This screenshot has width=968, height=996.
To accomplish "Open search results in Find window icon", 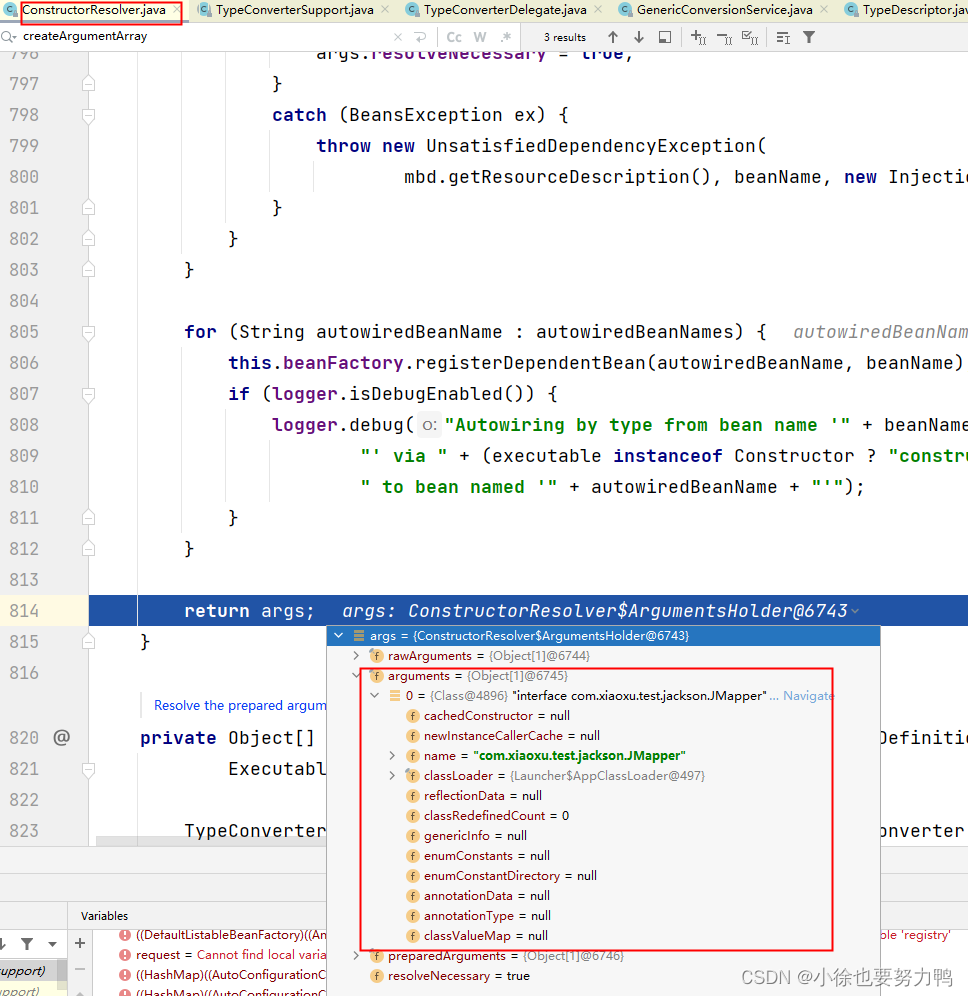I will coord(783,38).
